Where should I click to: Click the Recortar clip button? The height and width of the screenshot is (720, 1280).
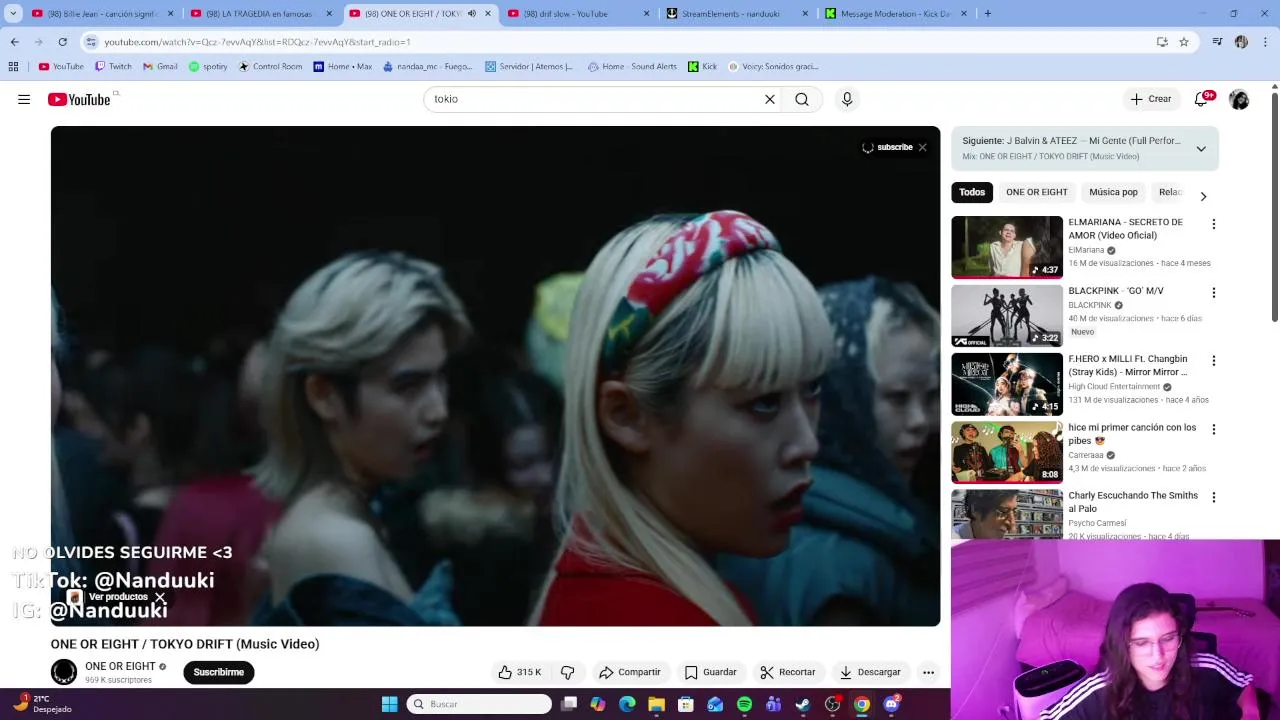coord(788,672)
